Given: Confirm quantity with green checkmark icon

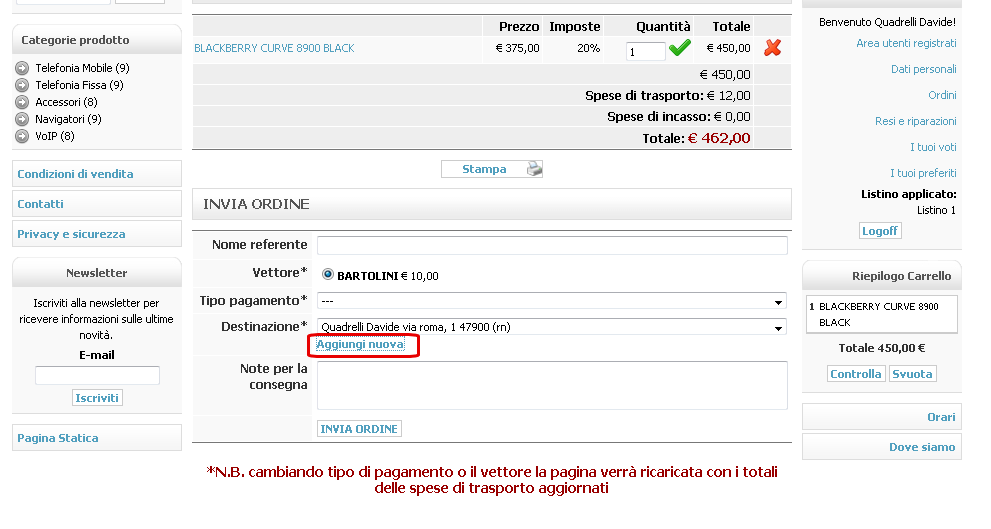Looking at the screenshot, I should pos(679,48).
